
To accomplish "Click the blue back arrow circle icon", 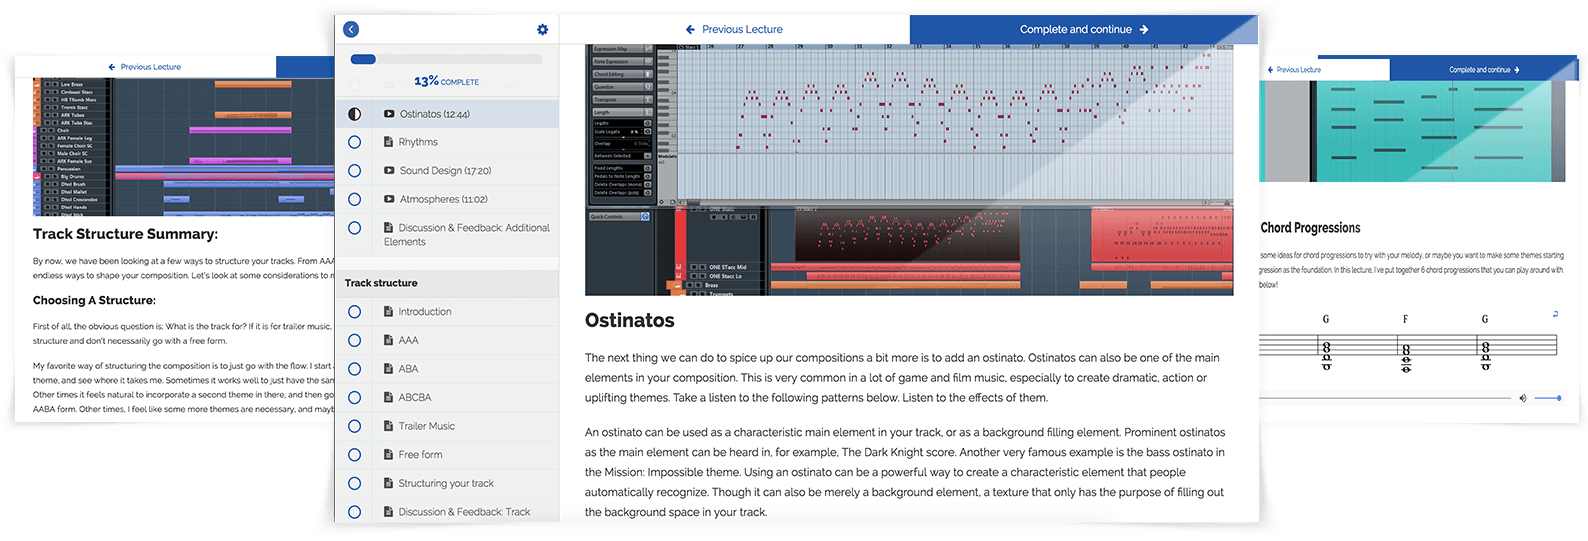I will point(351,30).
